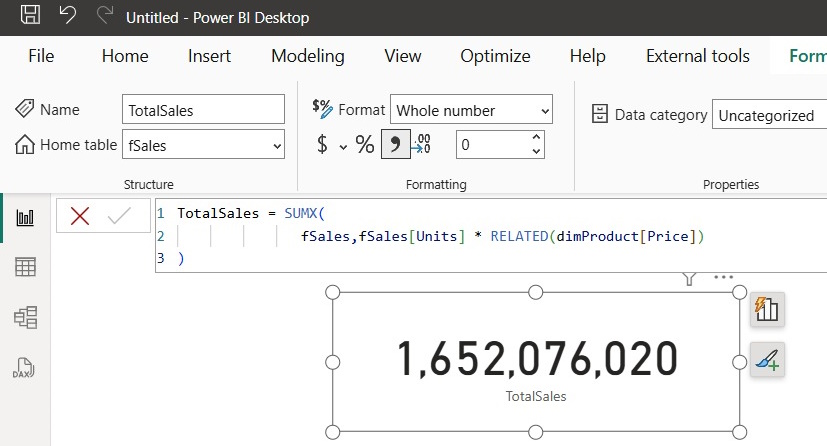Screen dimensions: 827x446
Task: Click the Format label icon
Action: (322, 108)
